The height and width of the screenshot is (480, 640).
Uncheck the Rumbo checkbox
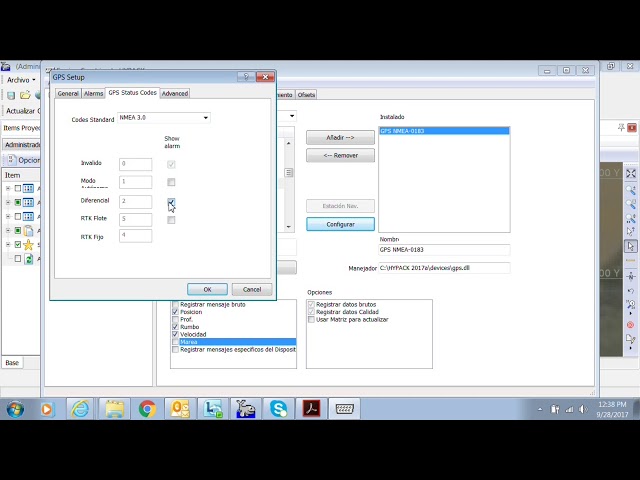tap(176, 327)
